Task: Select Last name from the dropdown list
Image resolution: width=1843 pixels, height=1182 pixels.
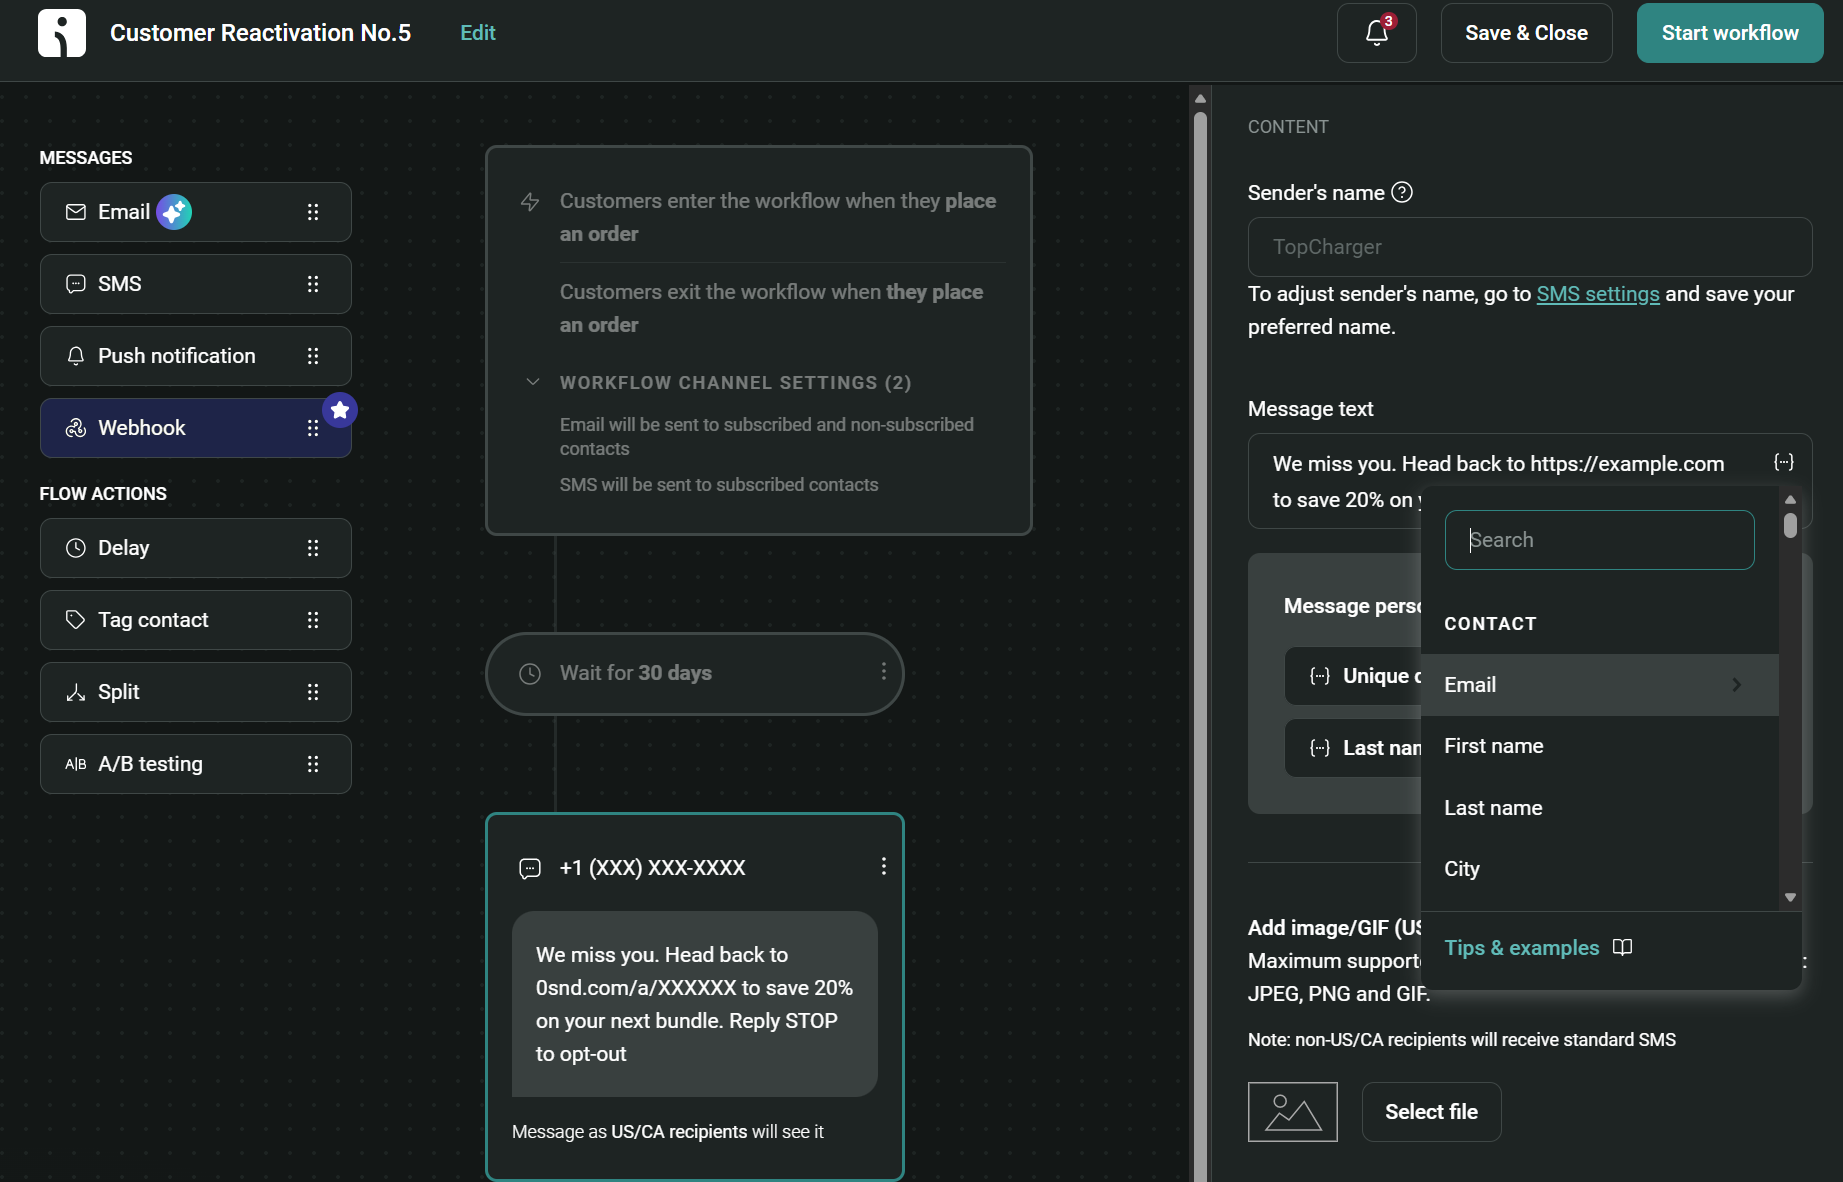Action: (x=1599, y=808)
